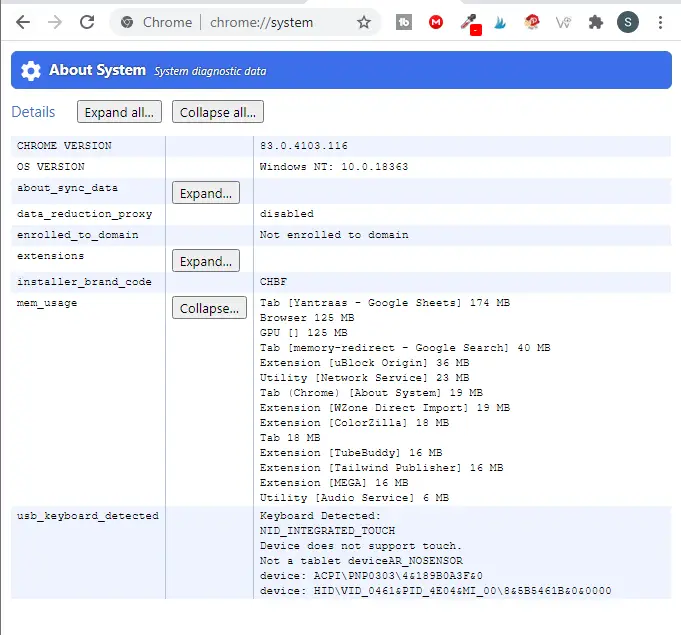Click the red Pinterest-style extension icon
Screen dimensions: 681x635
coord(532,22)
